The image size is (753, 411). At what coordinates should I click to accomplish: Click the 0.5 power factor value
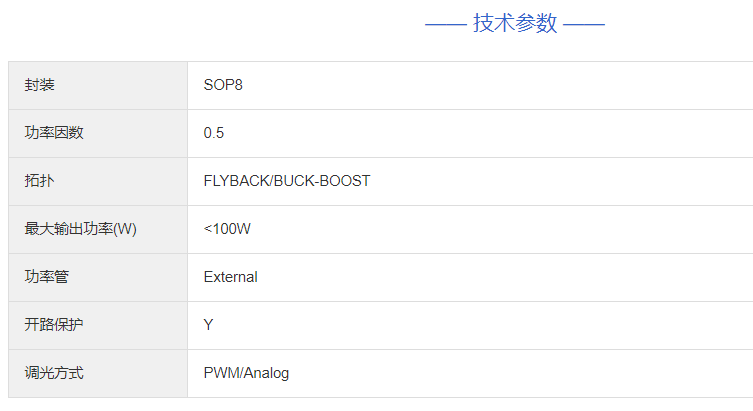[x=214, y=133]
